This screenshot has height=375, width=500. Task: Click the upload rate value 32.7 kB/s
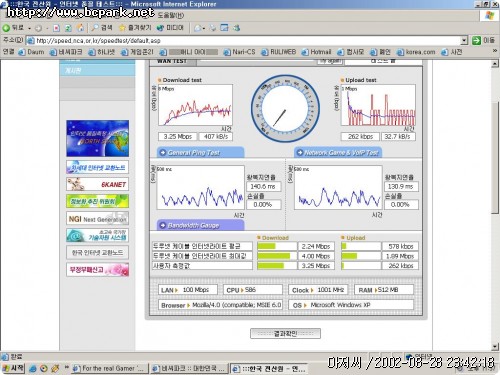tap(398, 137)
